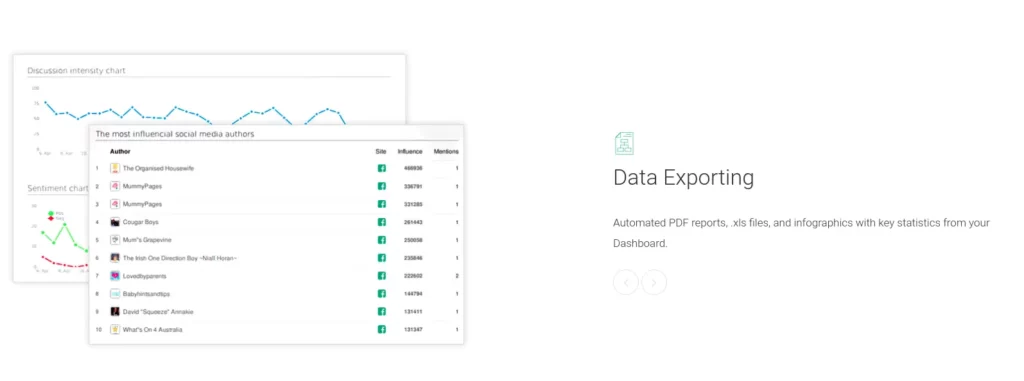
Task: Select author name David "Squeeze" Annakie
Action: 158,312
